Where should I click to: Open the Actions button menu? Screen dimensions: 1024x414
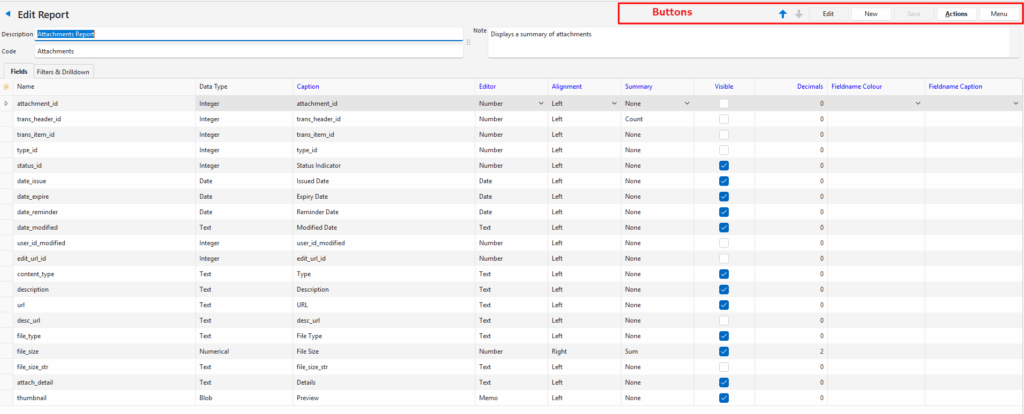pyautogui.click(x=956, y=14)
